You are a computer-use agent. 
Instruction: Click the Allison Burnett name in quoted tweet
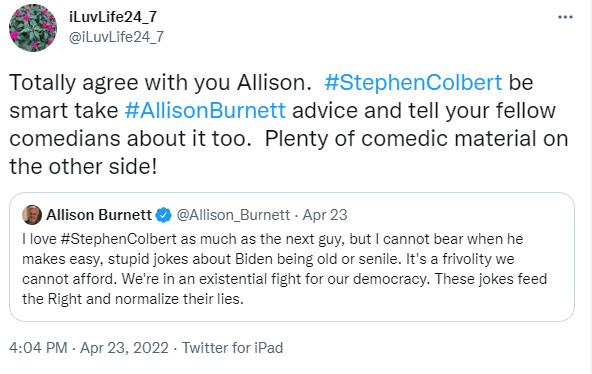coord(99,215)
